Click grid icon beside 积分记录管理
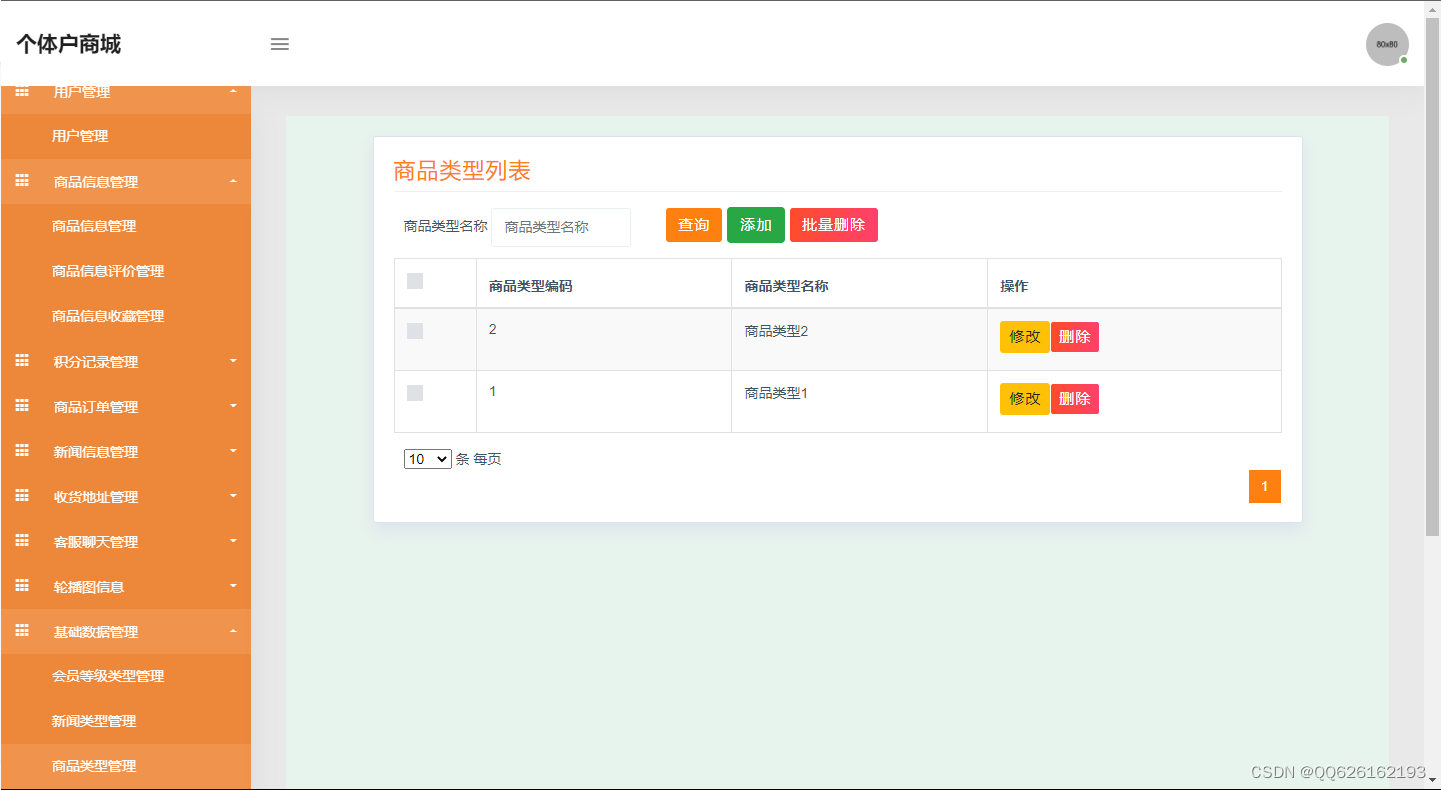Viewport: 1441px width, 790px height. coord(22,361)
